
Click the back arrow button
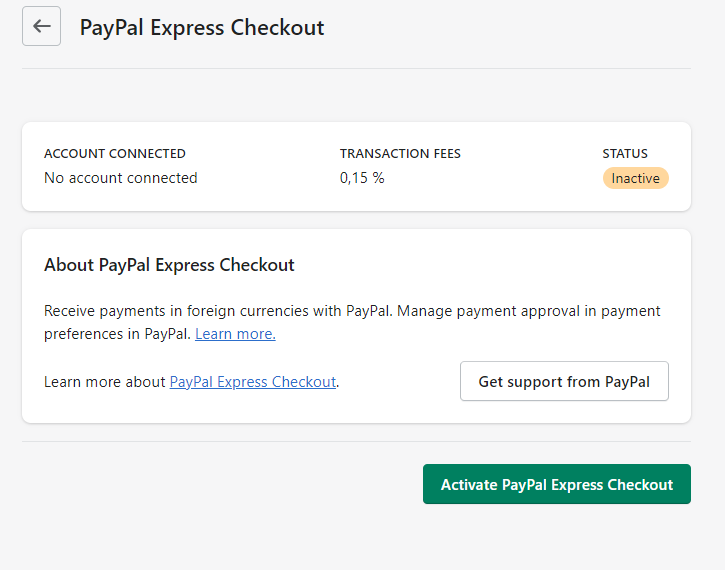pos(41,26)
